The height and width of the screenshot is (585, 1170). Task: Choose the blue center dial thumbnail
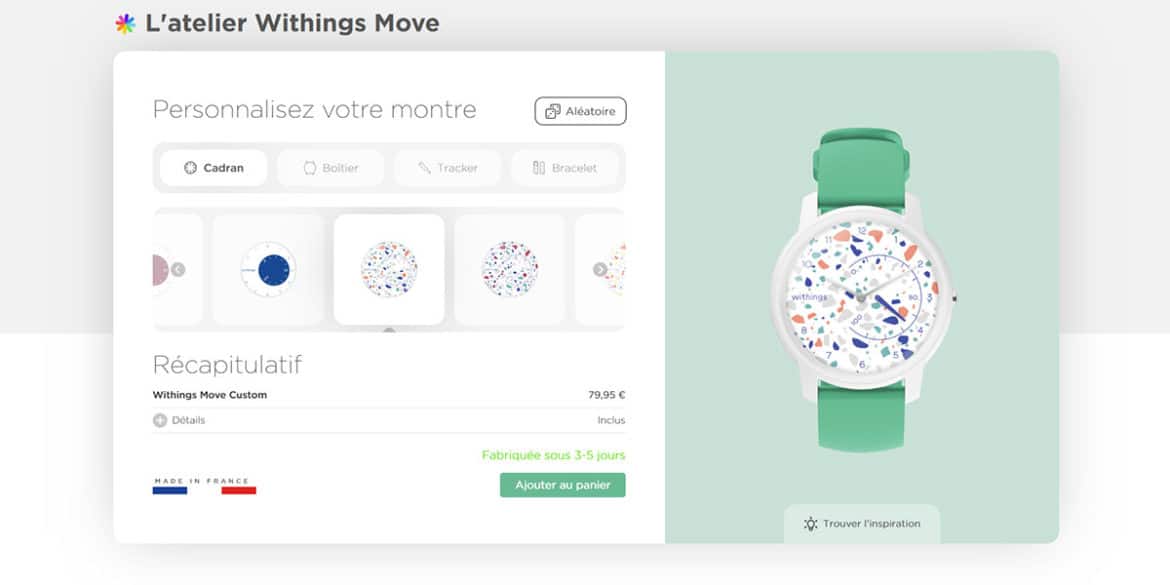(268, 269)
